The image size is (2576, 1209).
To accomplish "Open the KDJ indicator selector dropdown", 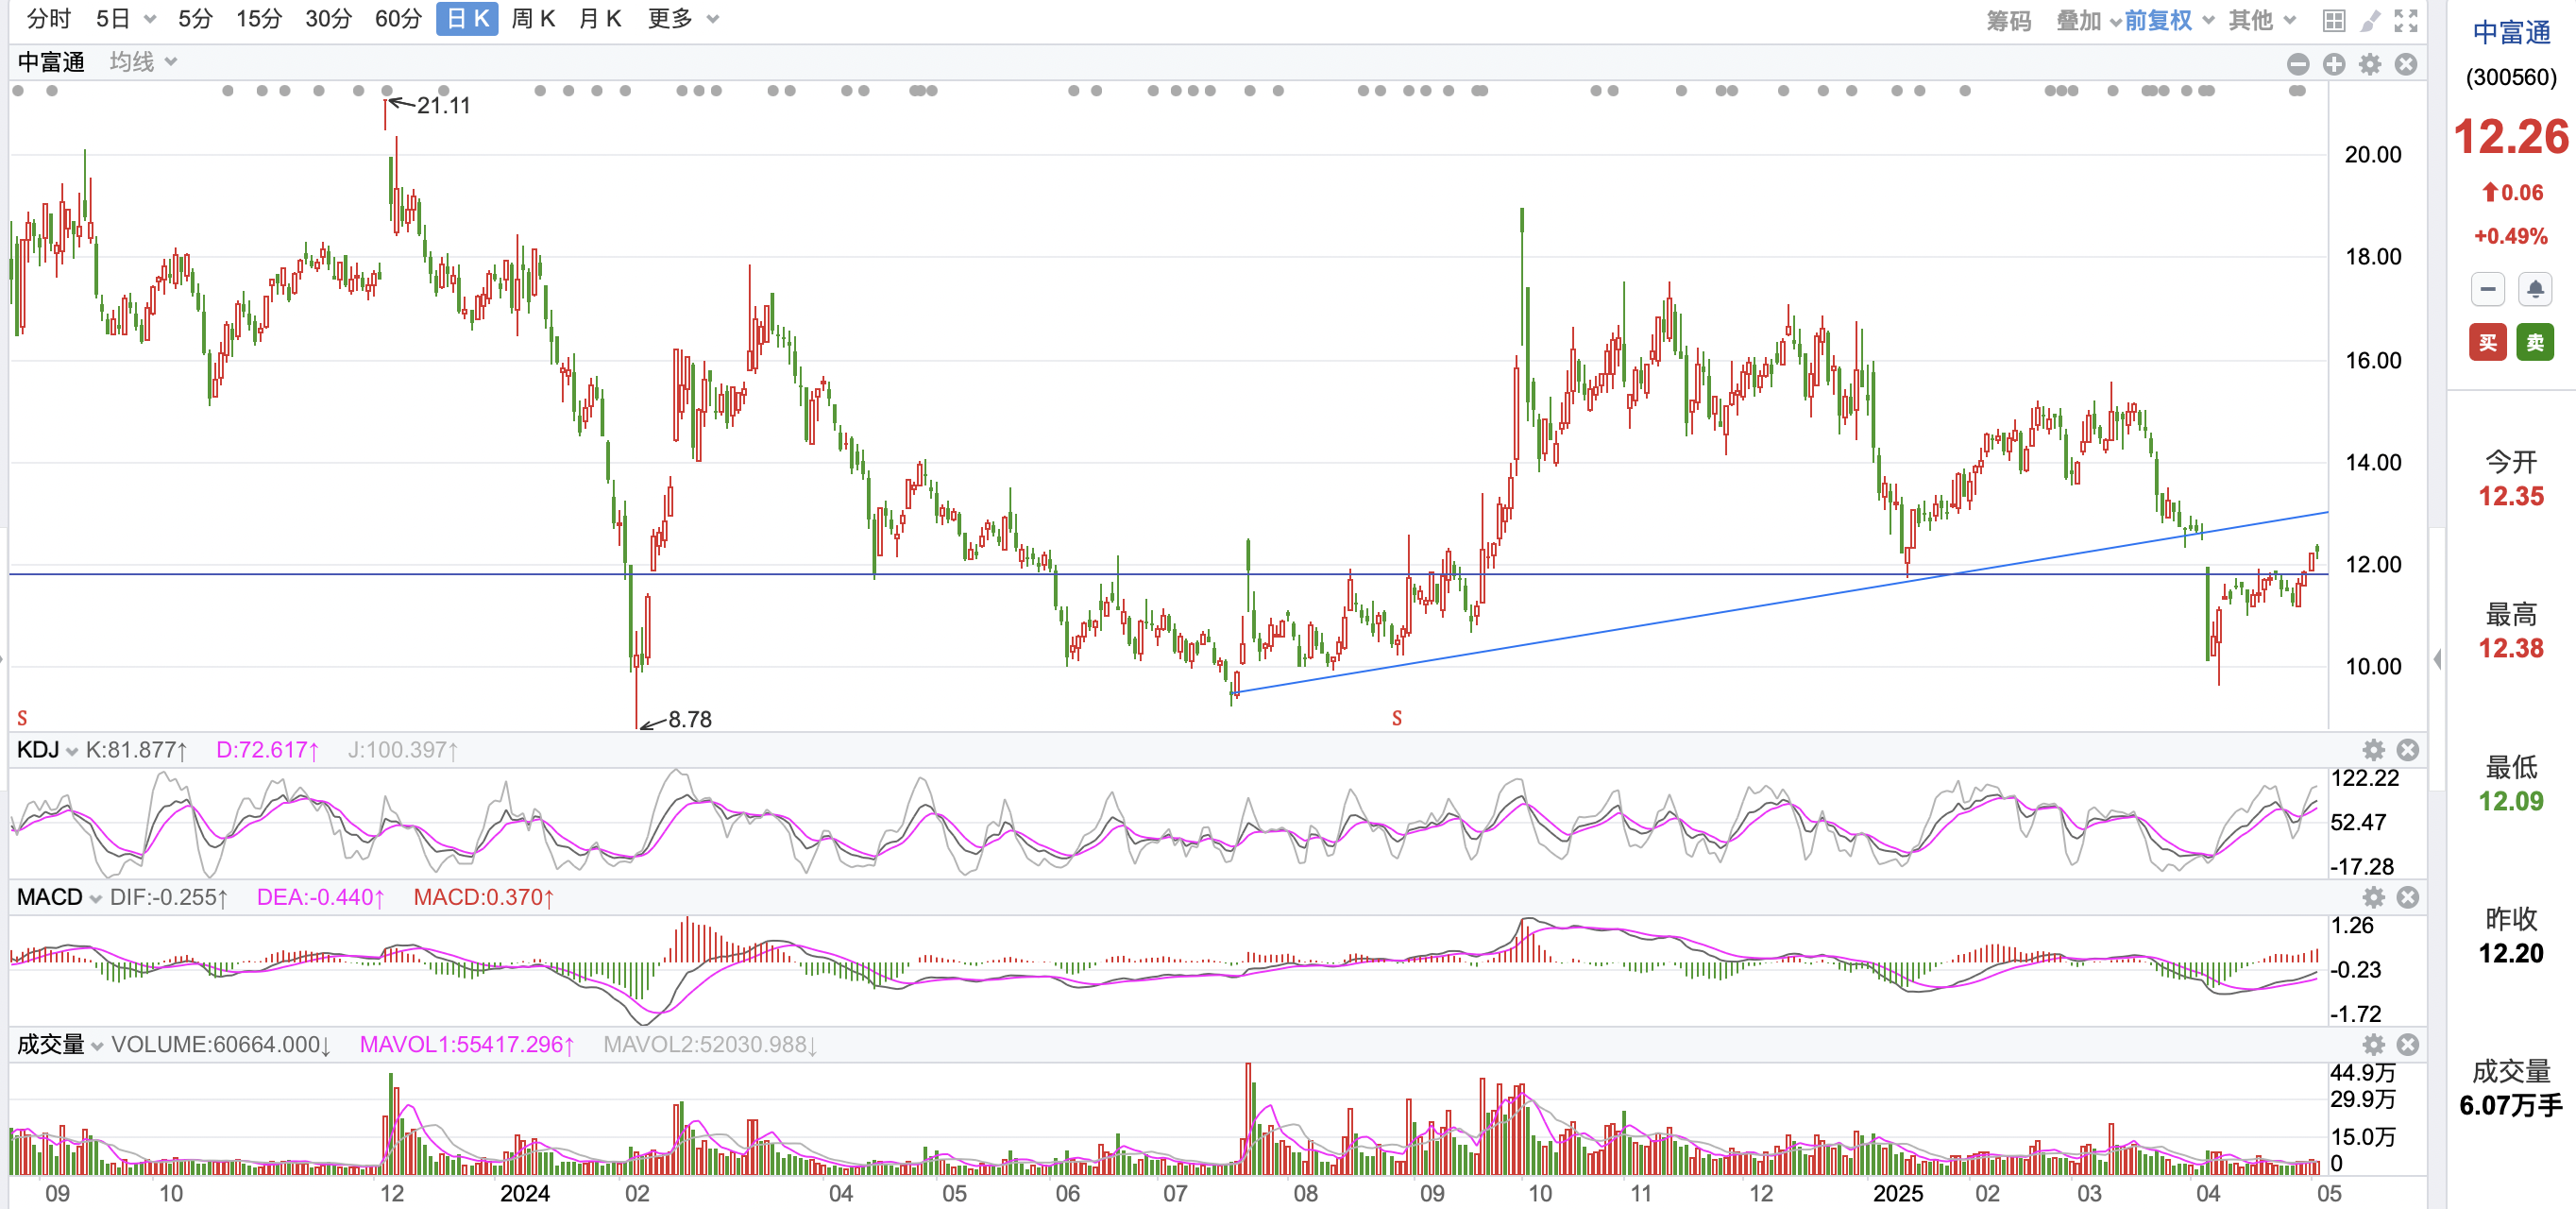I will pyautogui.click(x=47, y=750).
